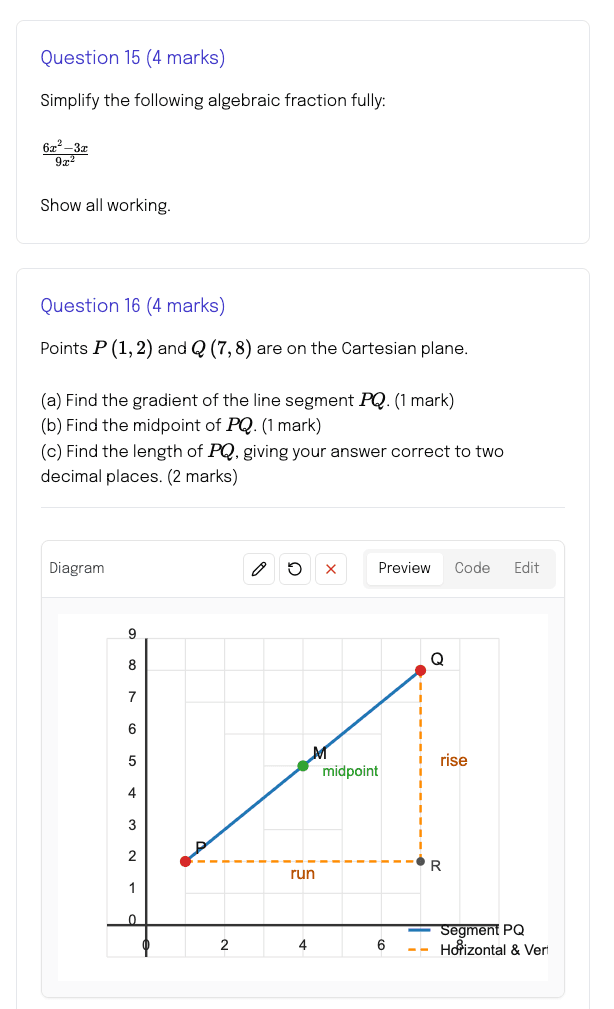Switch to the Edit tab

click(x=526, y=568)
